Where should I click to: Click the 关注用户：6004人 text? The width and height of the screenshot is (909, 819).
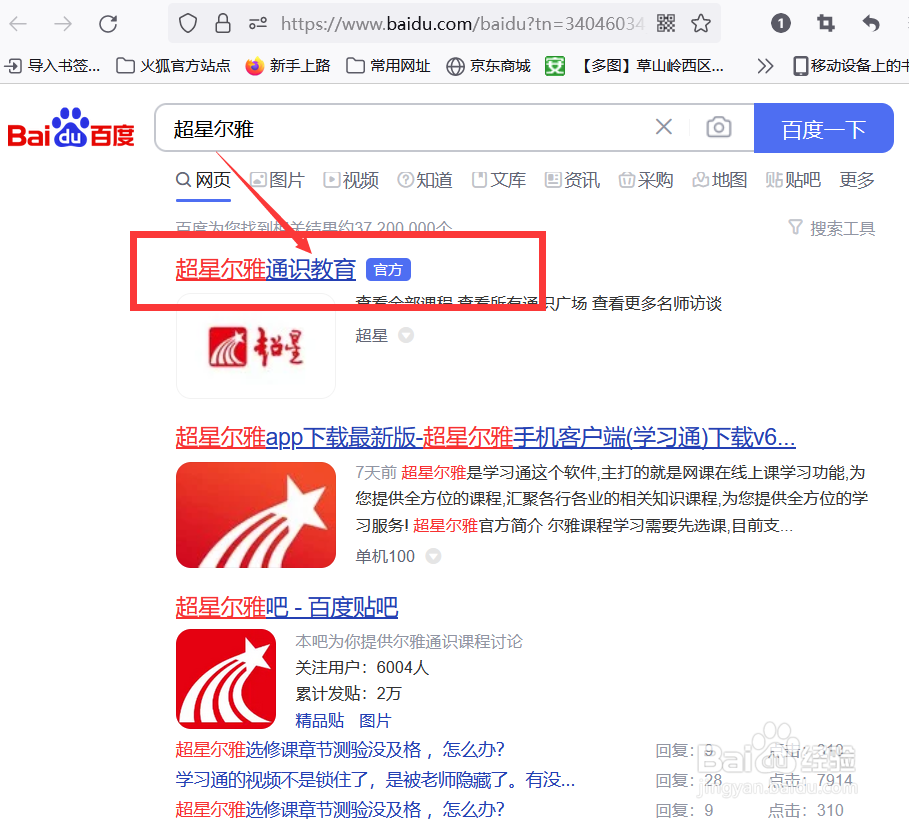362,668
